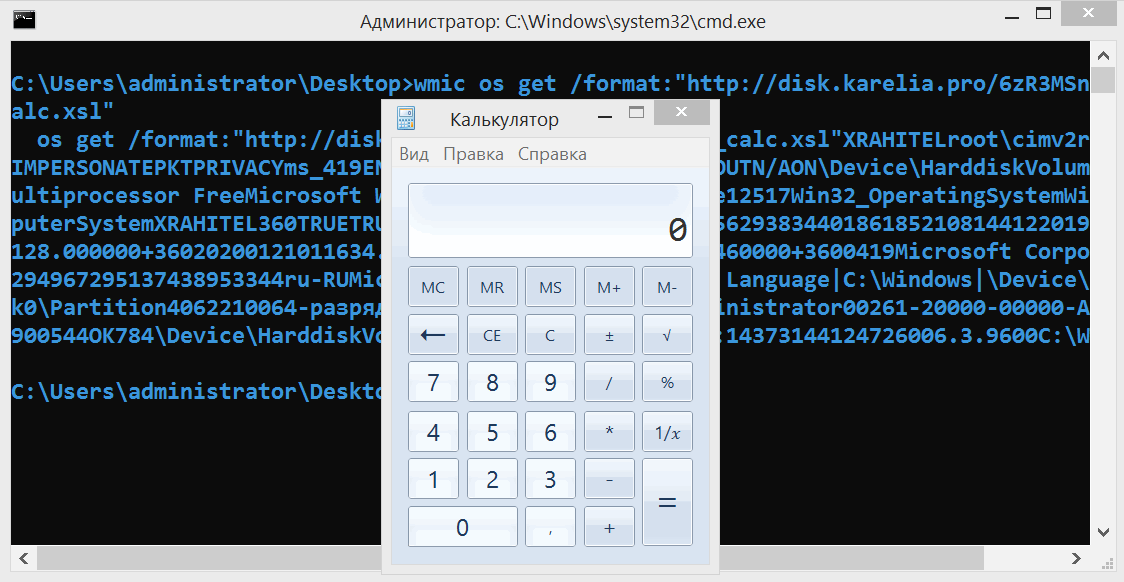Open the Вид menu in Calculator

[414, 154]
